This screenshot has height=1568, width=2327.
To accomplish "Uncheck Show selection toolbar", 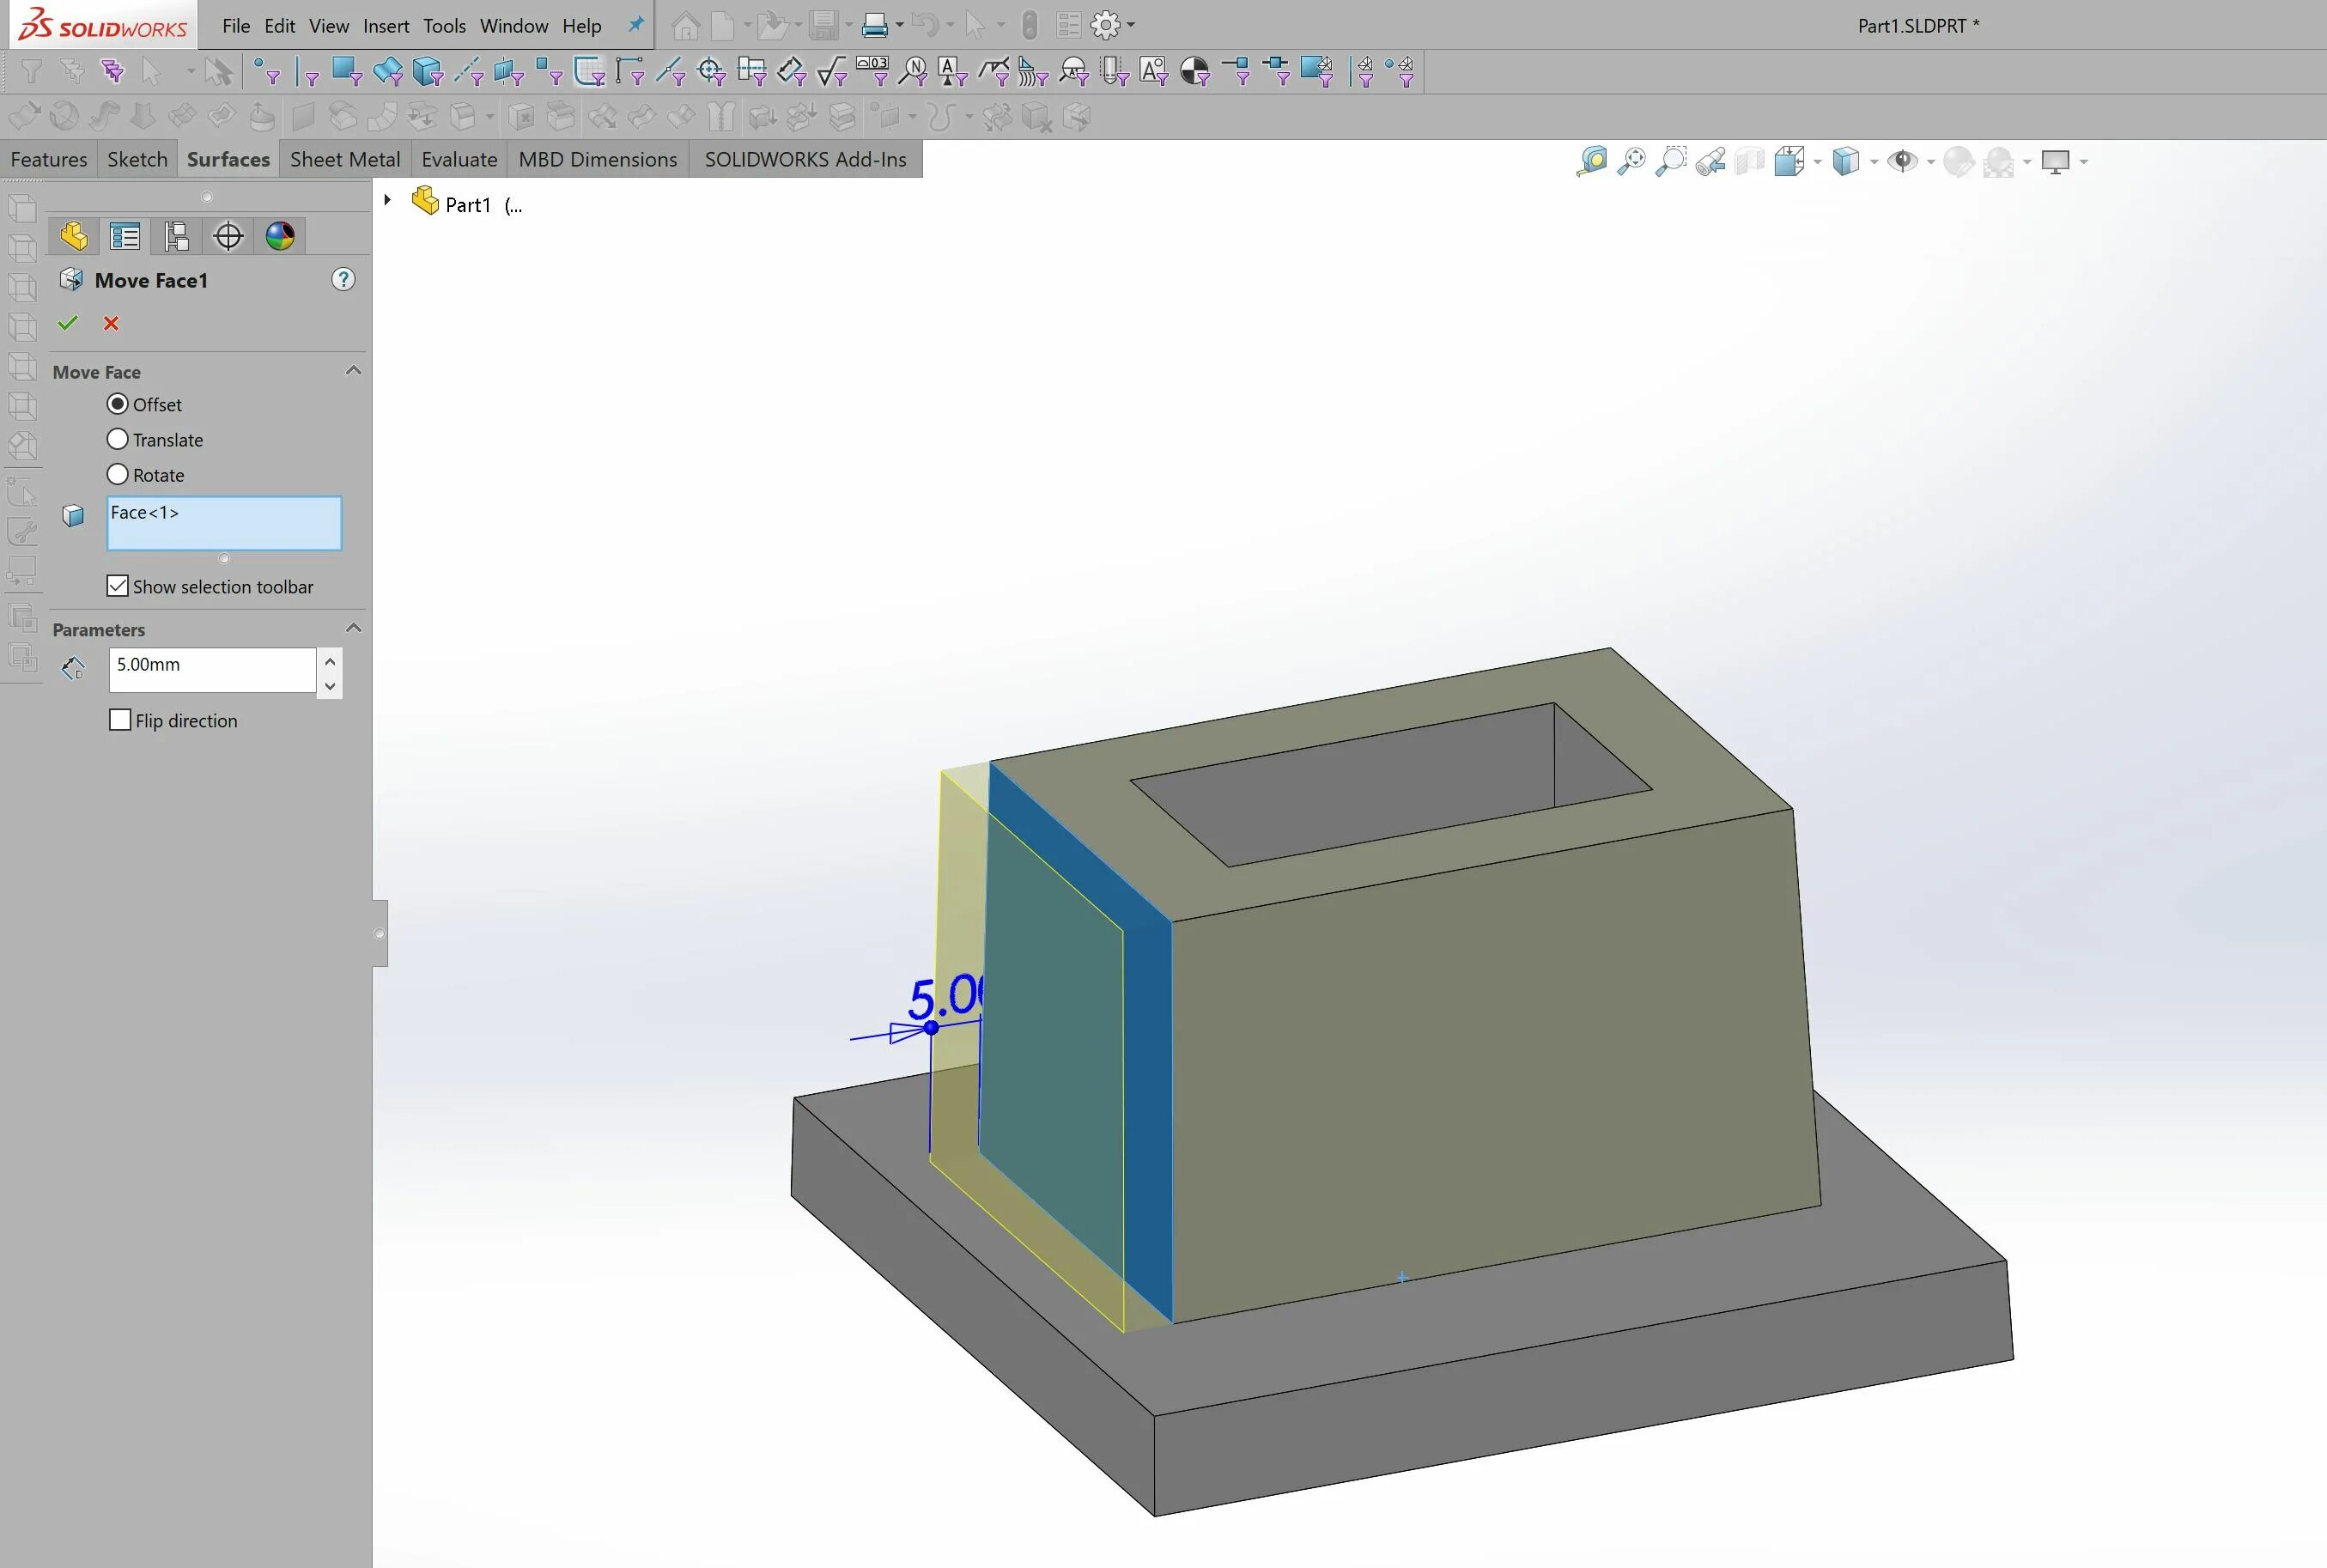I will tap(118, 586).
